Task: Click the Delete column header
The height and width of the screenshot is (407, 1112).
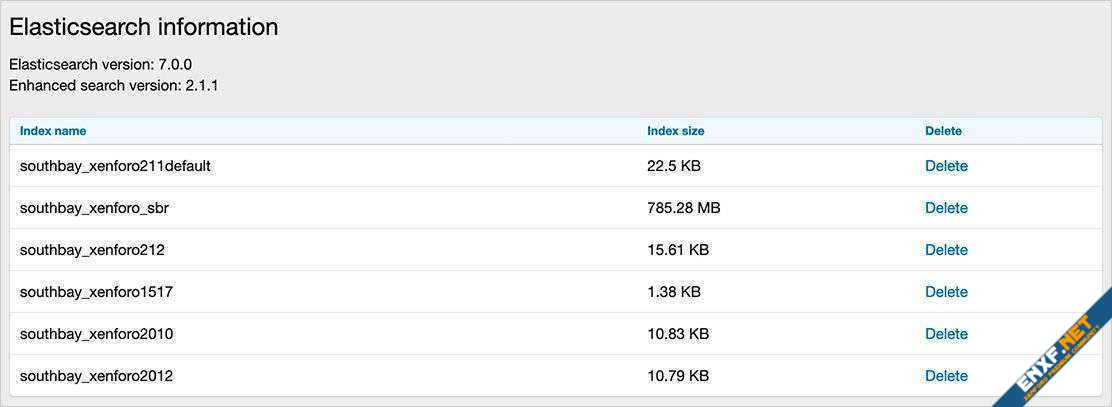Action: tap(943, 131)
